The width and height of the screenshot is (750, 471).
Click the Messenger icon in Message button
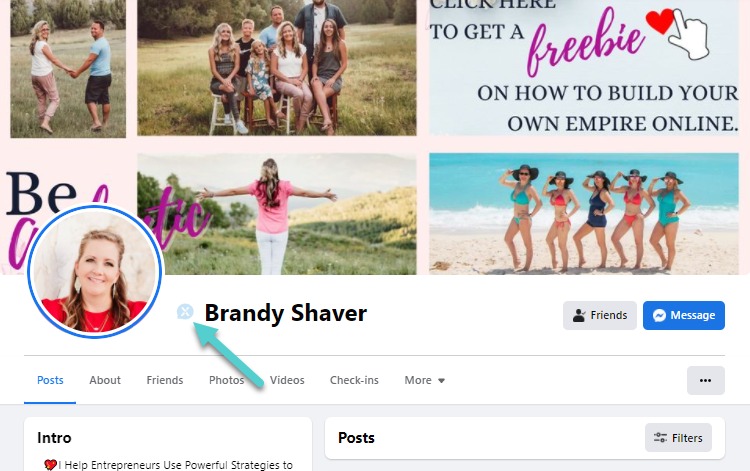(659, 316)
